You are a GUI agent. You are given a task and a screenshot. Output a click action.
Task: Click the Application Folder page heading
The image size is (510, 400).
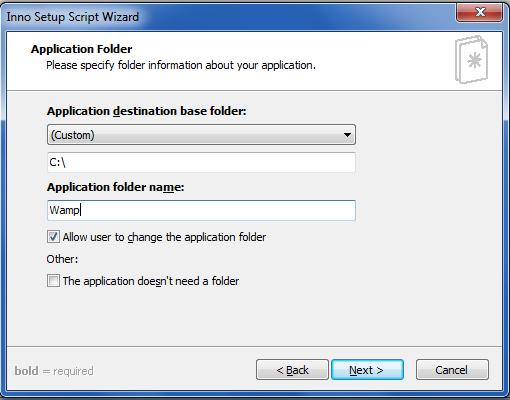(x=82, y=49)
